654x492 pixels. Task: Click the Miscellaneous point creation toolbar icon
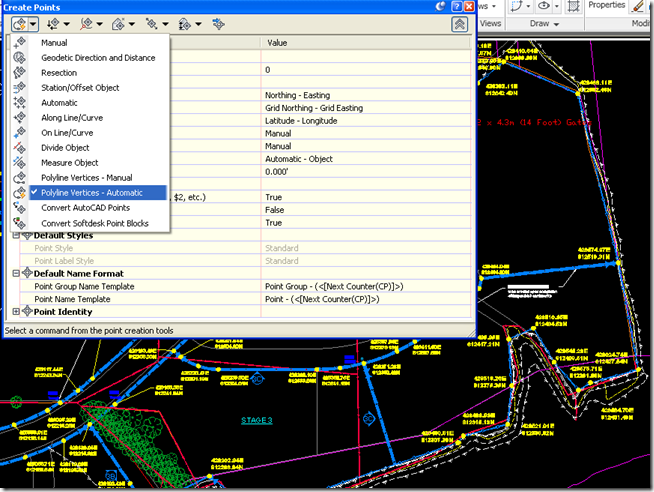[x=20, y=24]
